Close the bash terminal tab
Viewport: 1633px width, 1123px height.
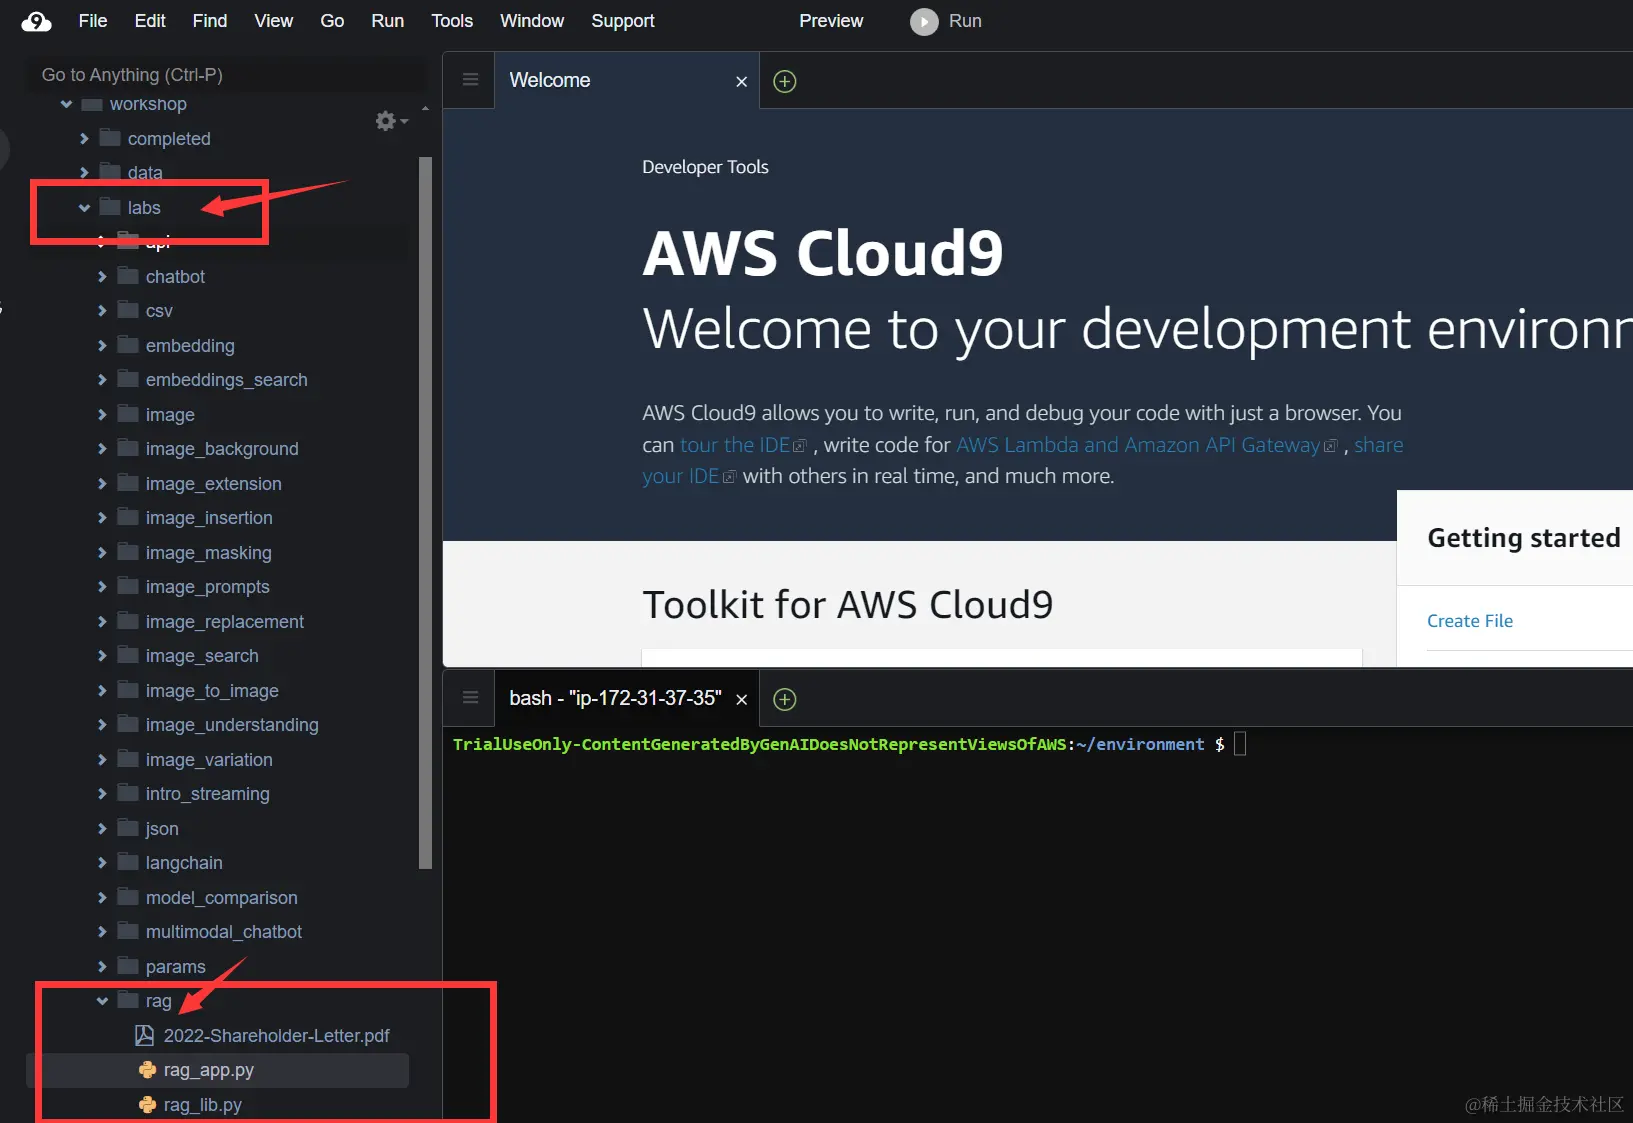(x=741, y=699)
